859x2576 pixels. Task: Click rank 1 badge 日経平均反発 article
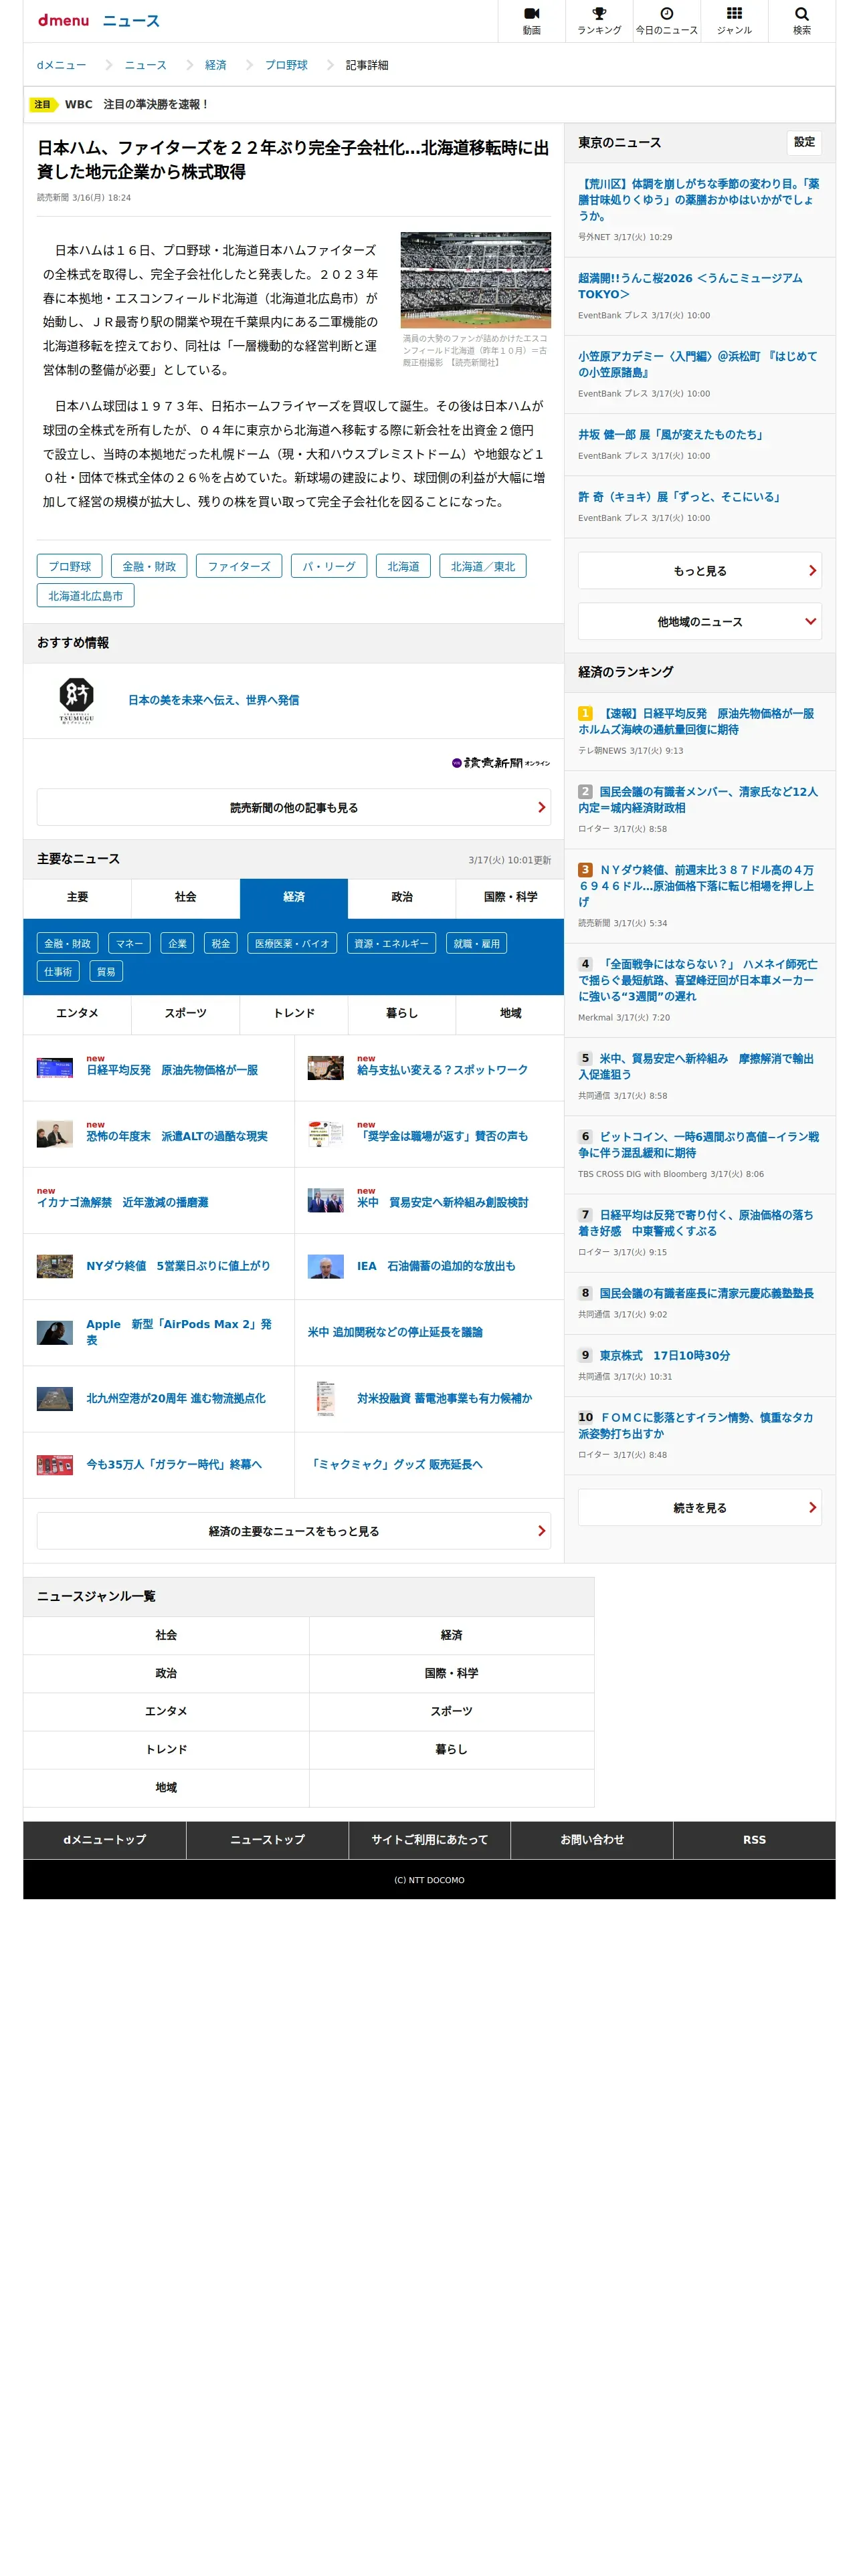pyautogui.click(x=585, y=713)
